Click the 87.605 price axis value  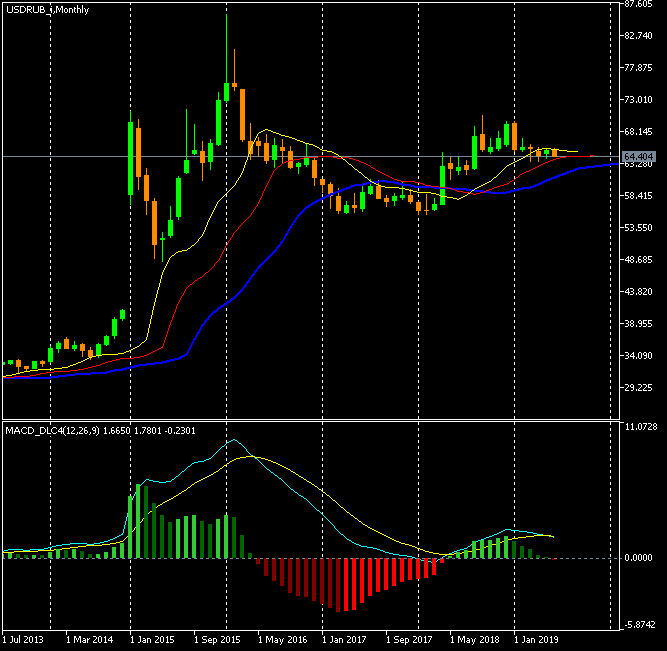tap(638, 4)
